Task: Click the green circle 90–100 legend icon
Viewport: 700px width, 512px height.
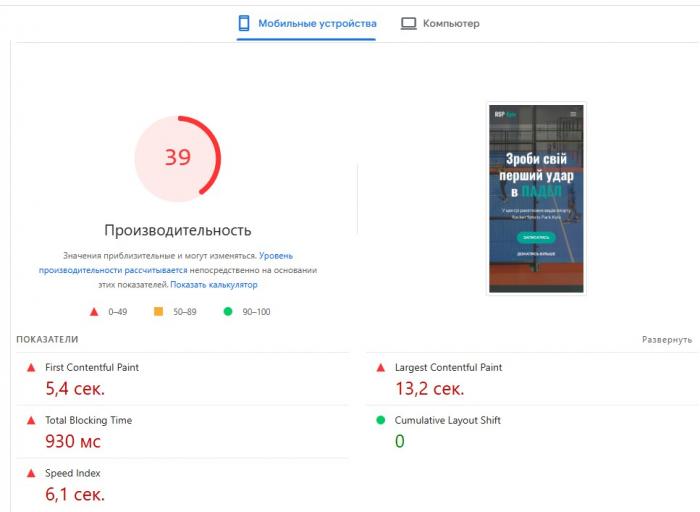Action: (228, 311)
